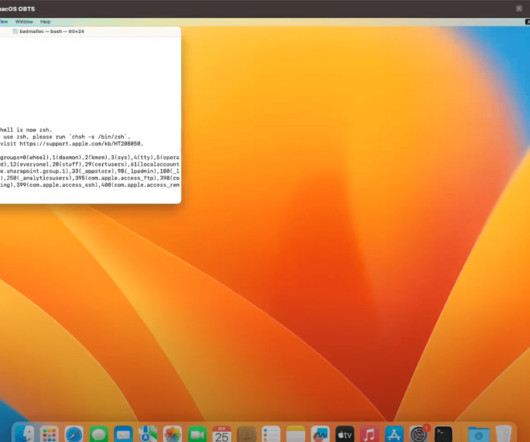530x442 pixels.
Task: Launch Freeform from the dock
Action: [x=320, y=434]
